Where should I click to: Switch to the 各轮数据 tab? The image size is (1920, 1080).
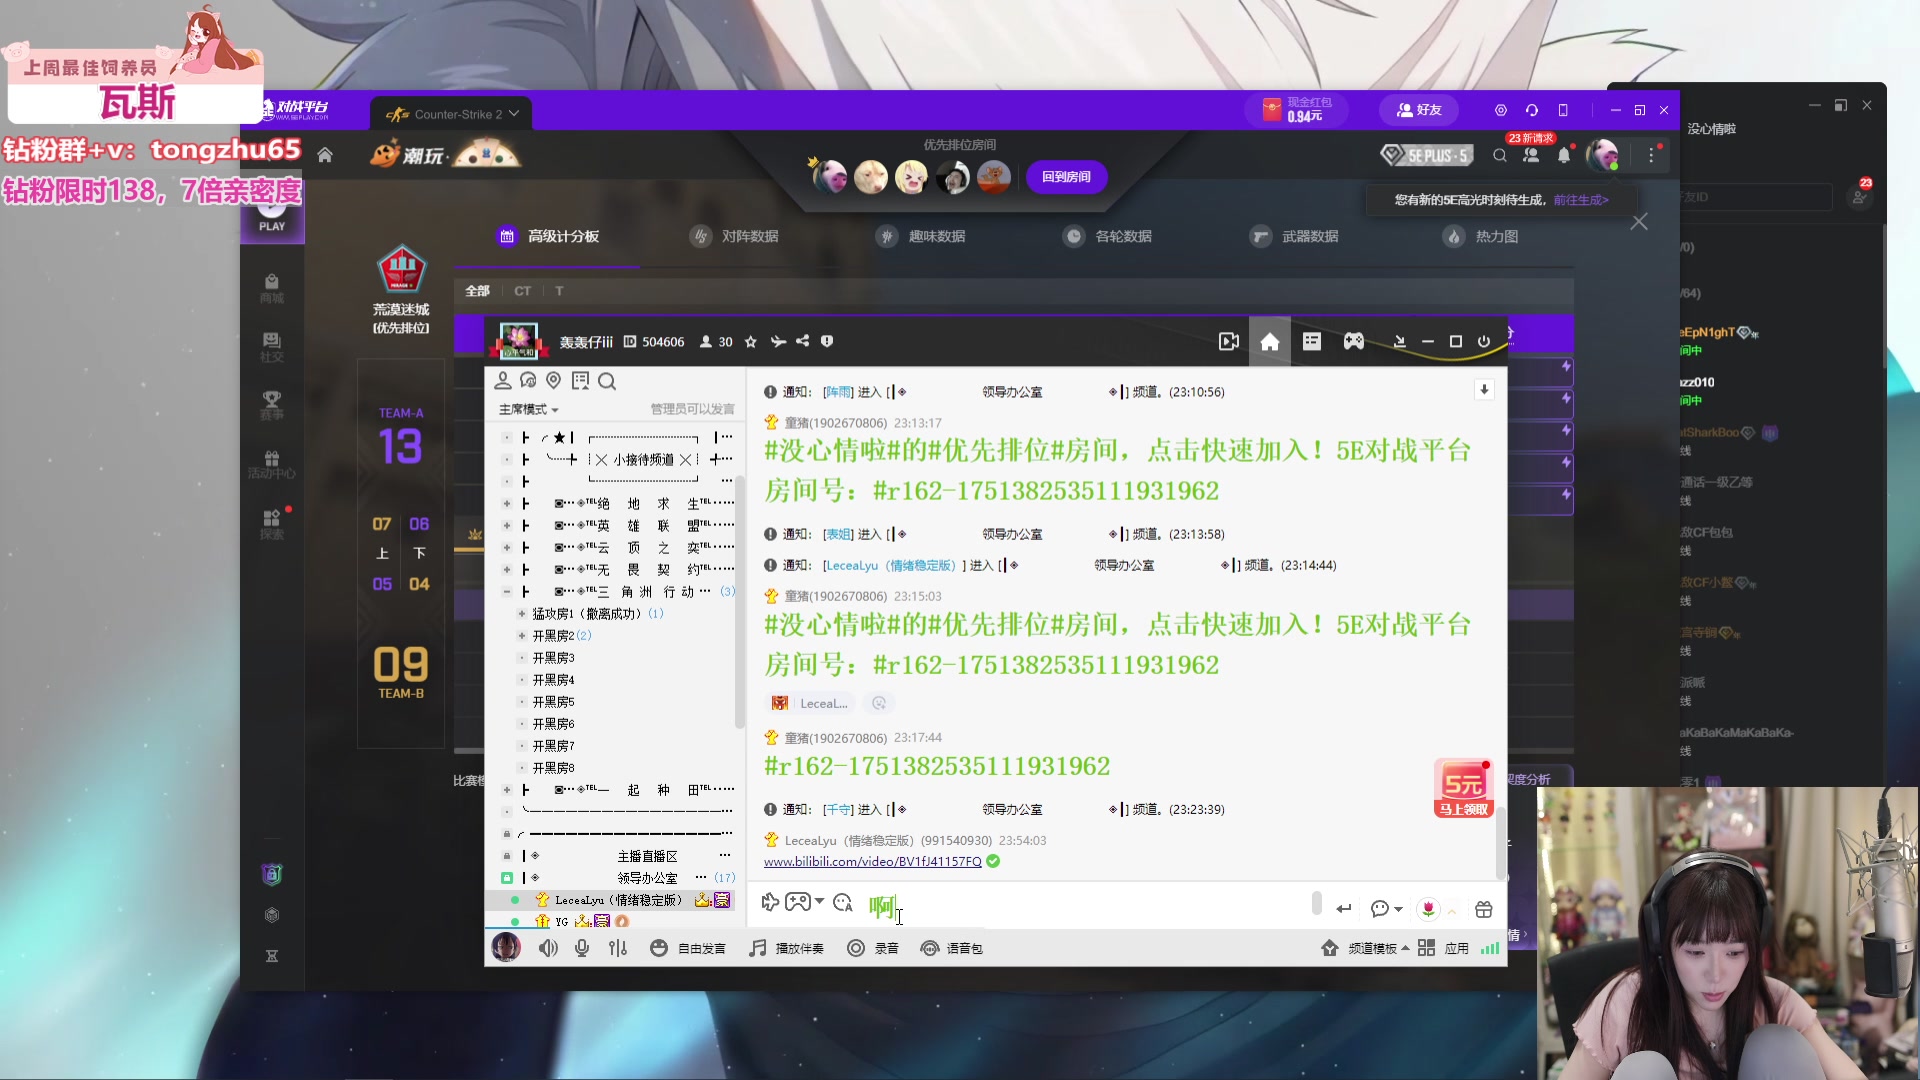(1108, 236)
